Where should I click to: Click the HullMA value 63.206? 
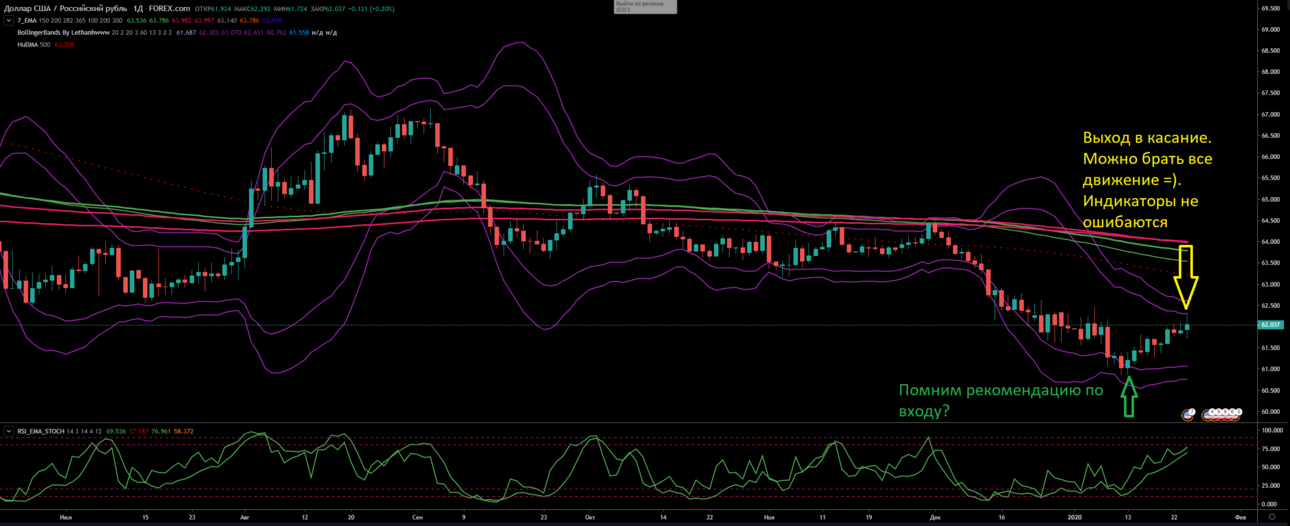pyautogui.click(x=65, y=45)
